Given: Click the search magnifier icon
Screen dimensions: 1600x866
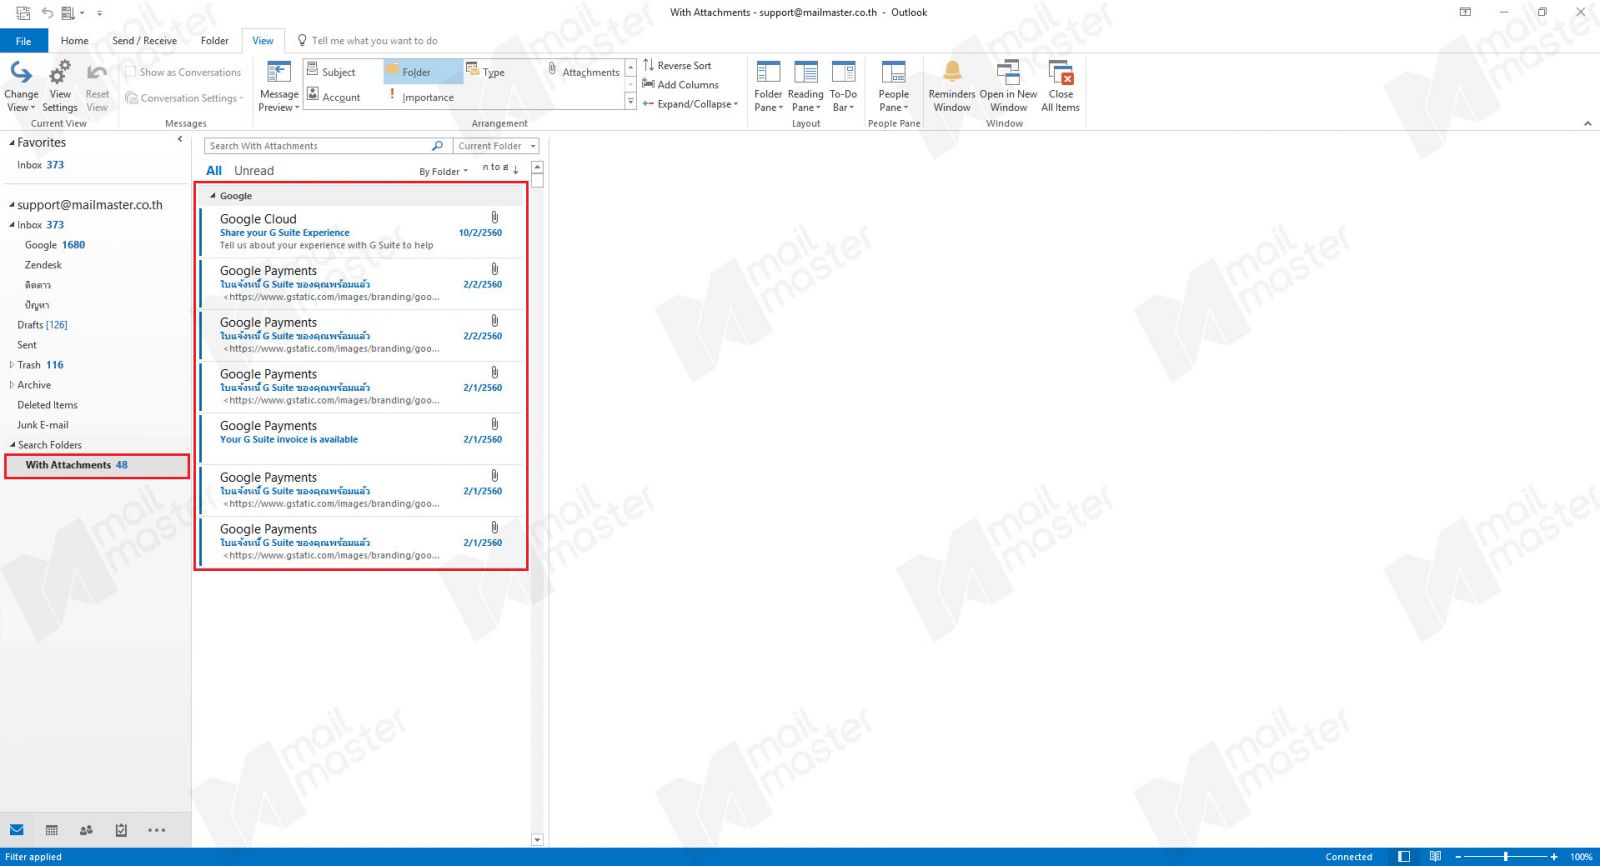Looking at the screenshot, I should [x=437, y=146].
